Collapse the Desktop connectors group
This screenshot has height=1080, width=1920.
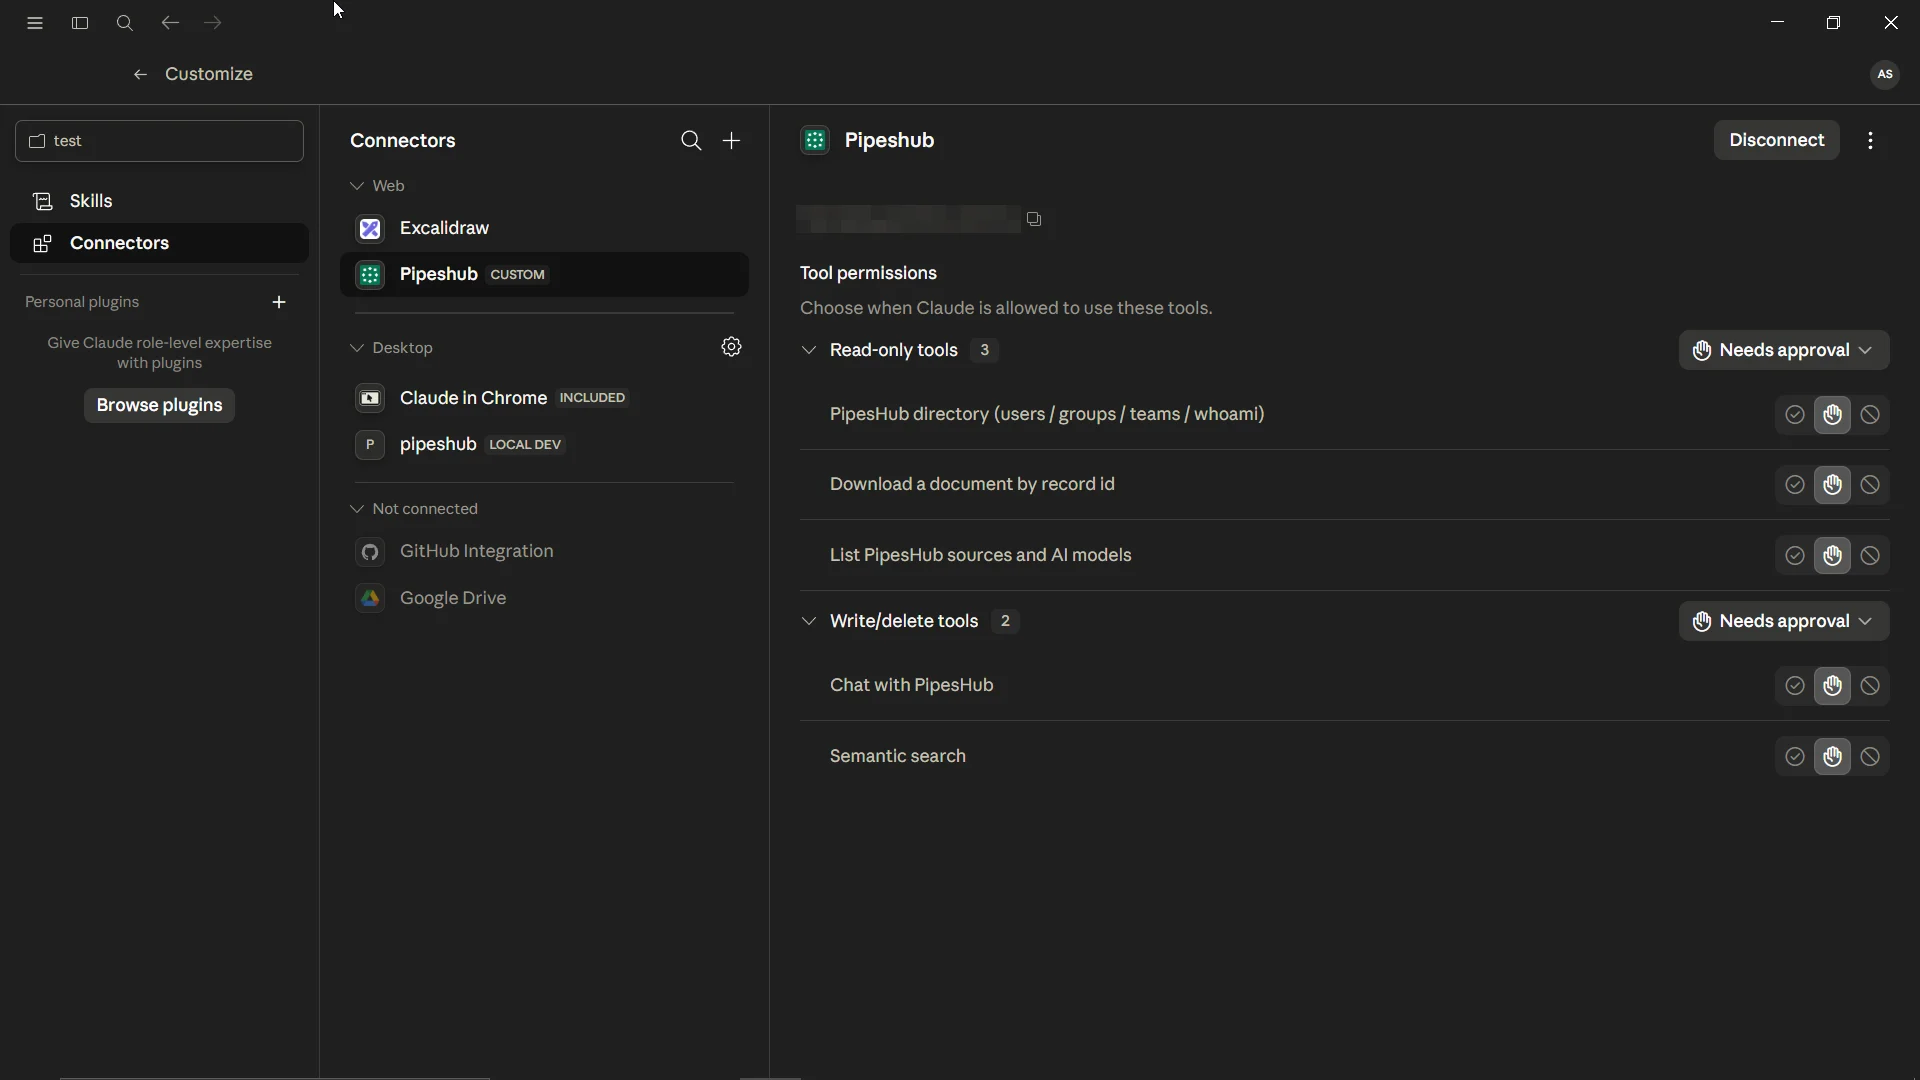tap(357, 348)
